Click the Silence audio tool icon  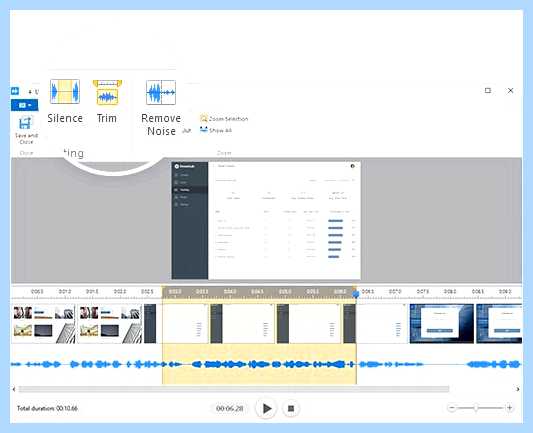point(65,91)
